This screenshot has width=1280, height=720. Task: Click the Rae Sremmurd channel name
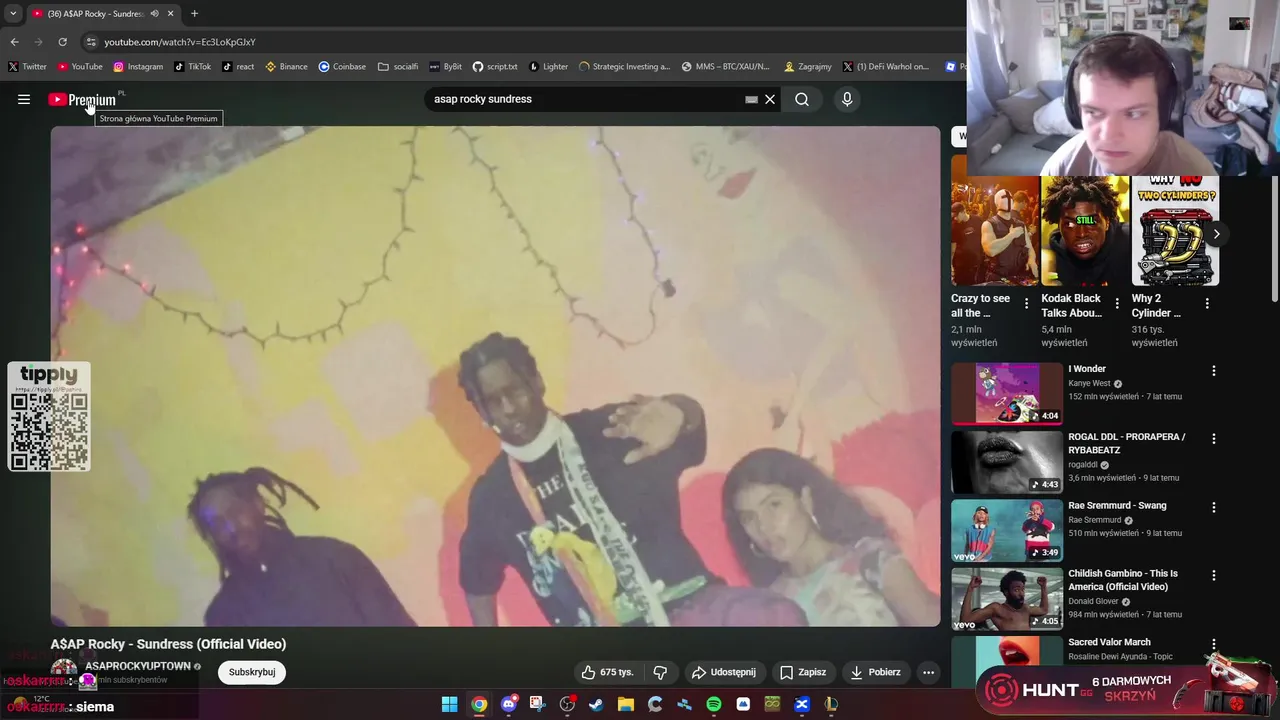click(x=1095, y=520)
